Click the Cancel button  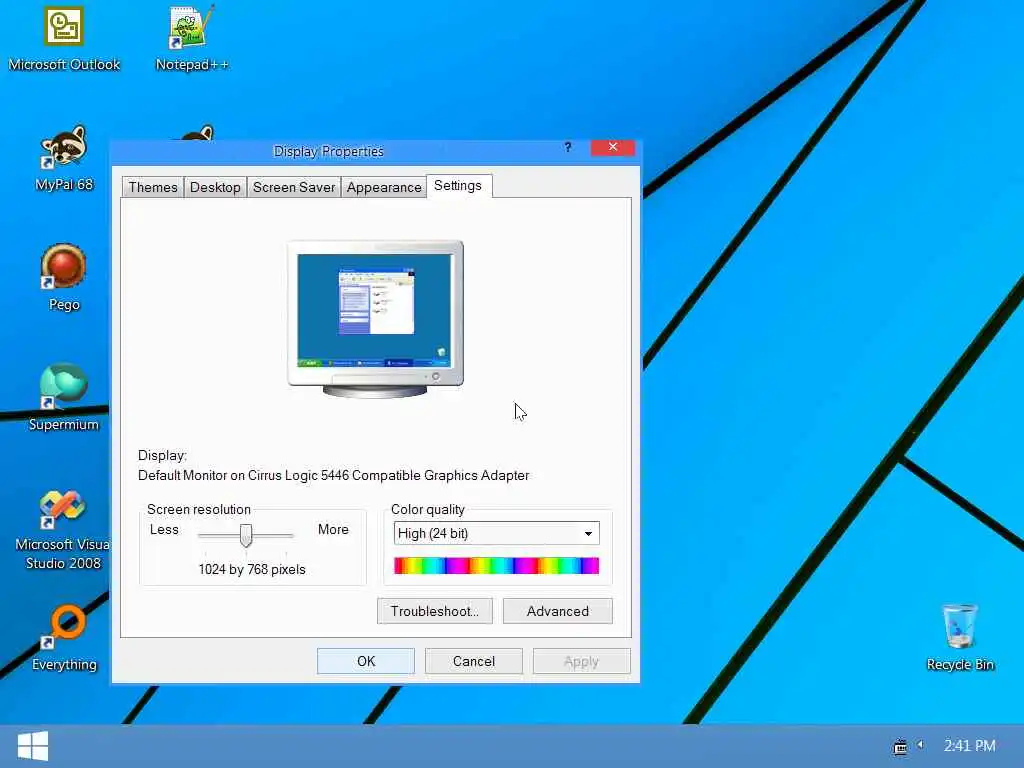tap(473, 661)
